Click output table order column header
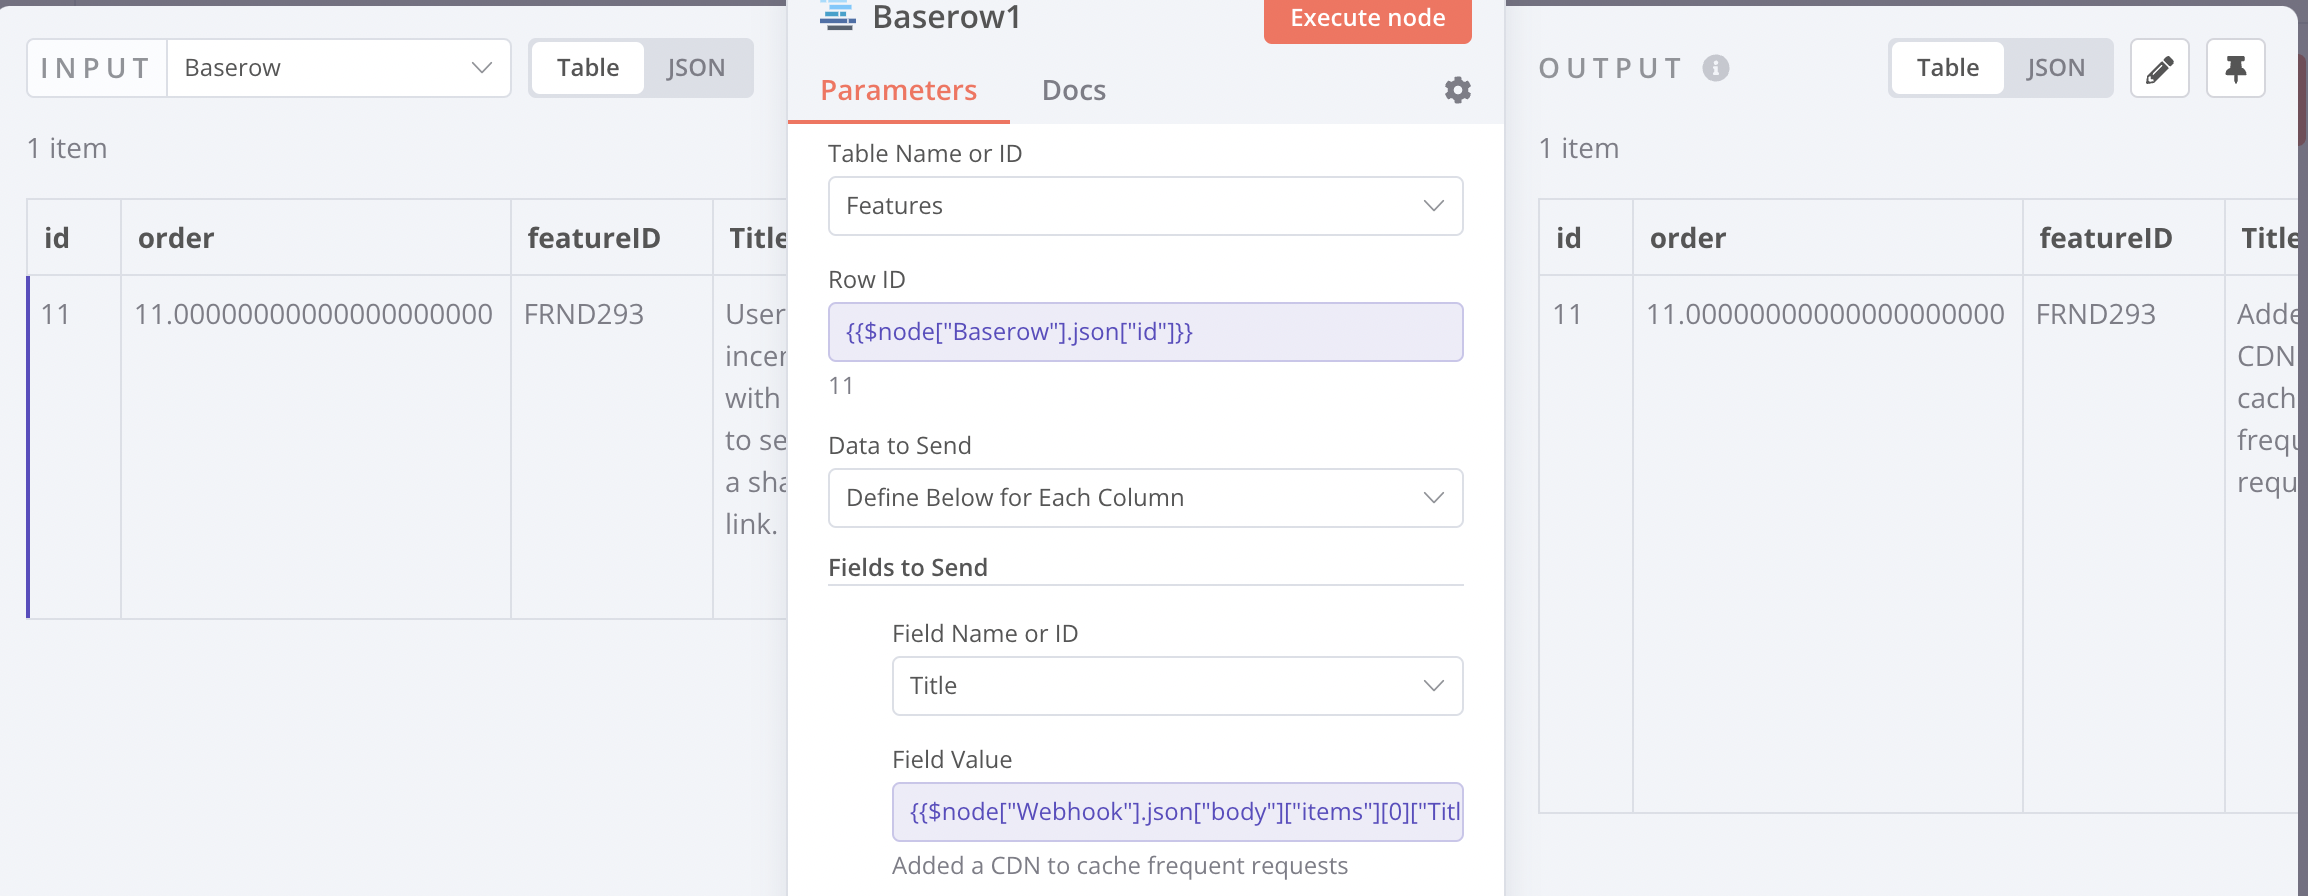The image size is (2308, 896). pyautogui.click(x=1828, y=238)
